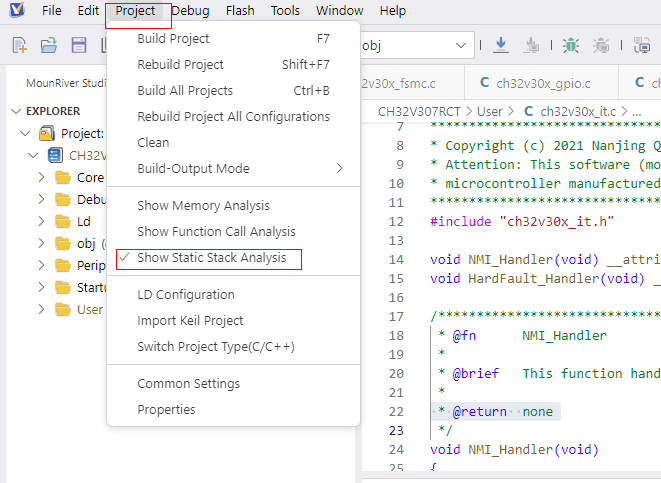Toggle Show Static Stack Analysis checkmark
The height and width of the screenshot is (483, 661).
(x=124, y=257)
